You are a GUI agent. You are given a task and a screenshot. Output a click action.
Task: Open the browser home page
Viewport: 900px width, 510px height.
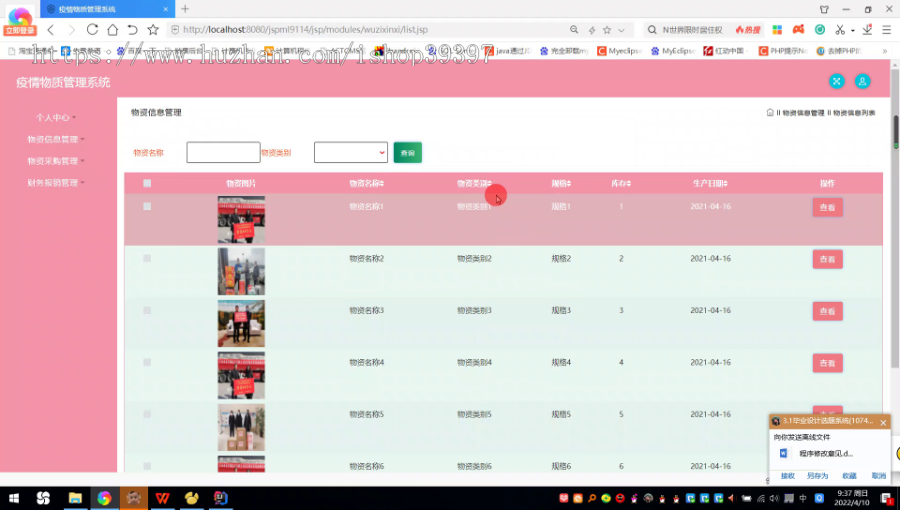112,30
